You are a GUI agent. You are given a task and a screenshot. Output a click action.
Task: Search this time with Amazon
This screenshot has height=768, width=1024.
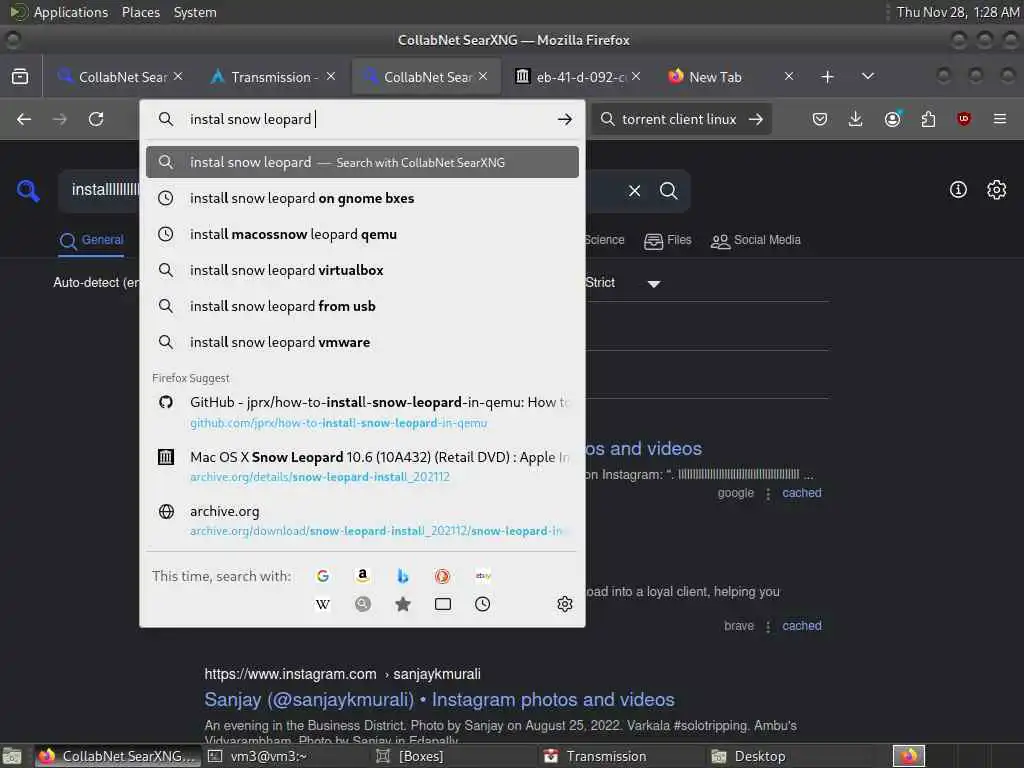coord(362,575)
